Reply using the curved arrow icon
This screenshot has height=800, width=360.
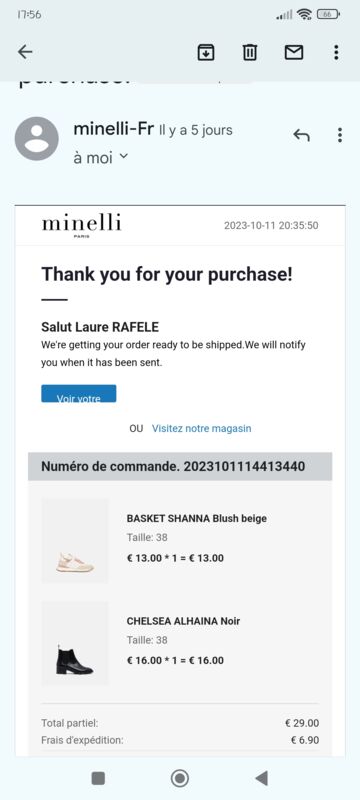[301, 135]
